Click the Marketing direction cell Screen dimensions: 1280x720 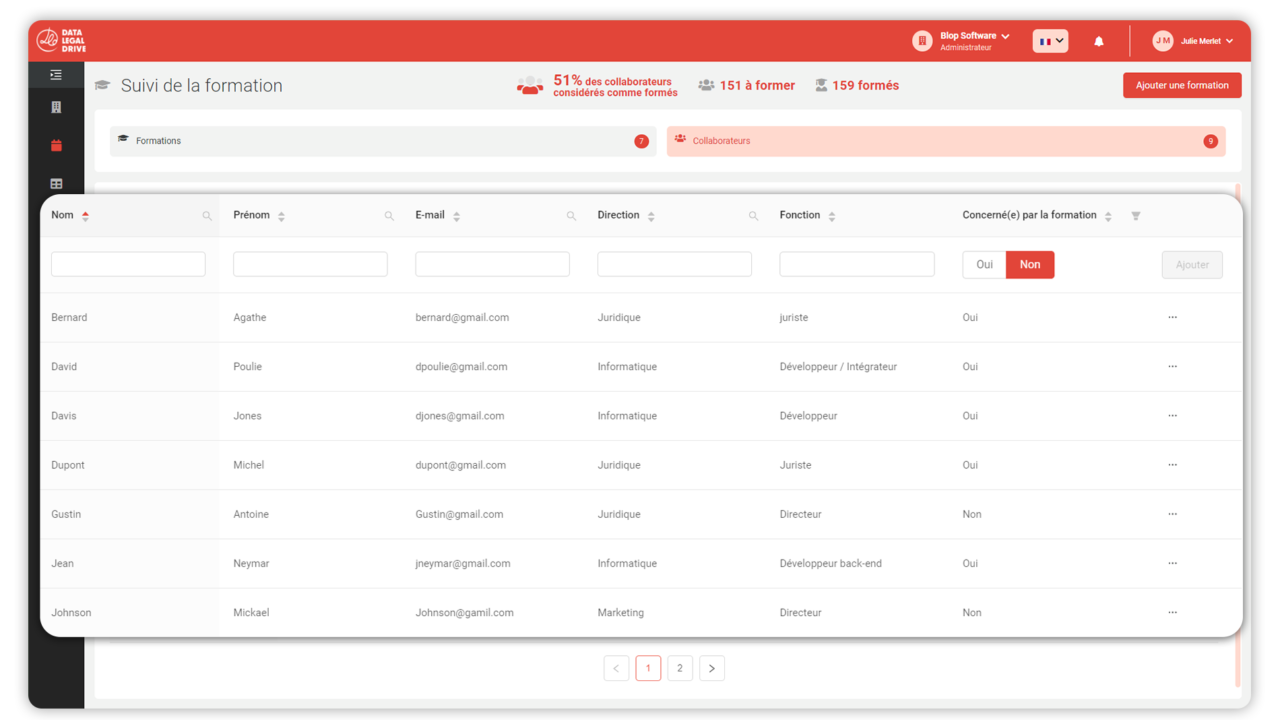(x=621, y=612)
